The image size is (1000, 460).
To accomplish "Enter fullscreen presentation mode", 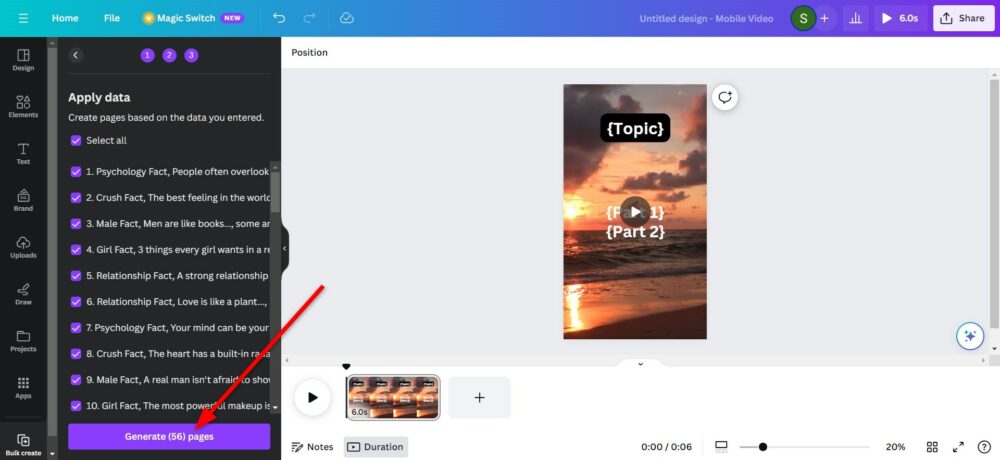I will point(958,447).
